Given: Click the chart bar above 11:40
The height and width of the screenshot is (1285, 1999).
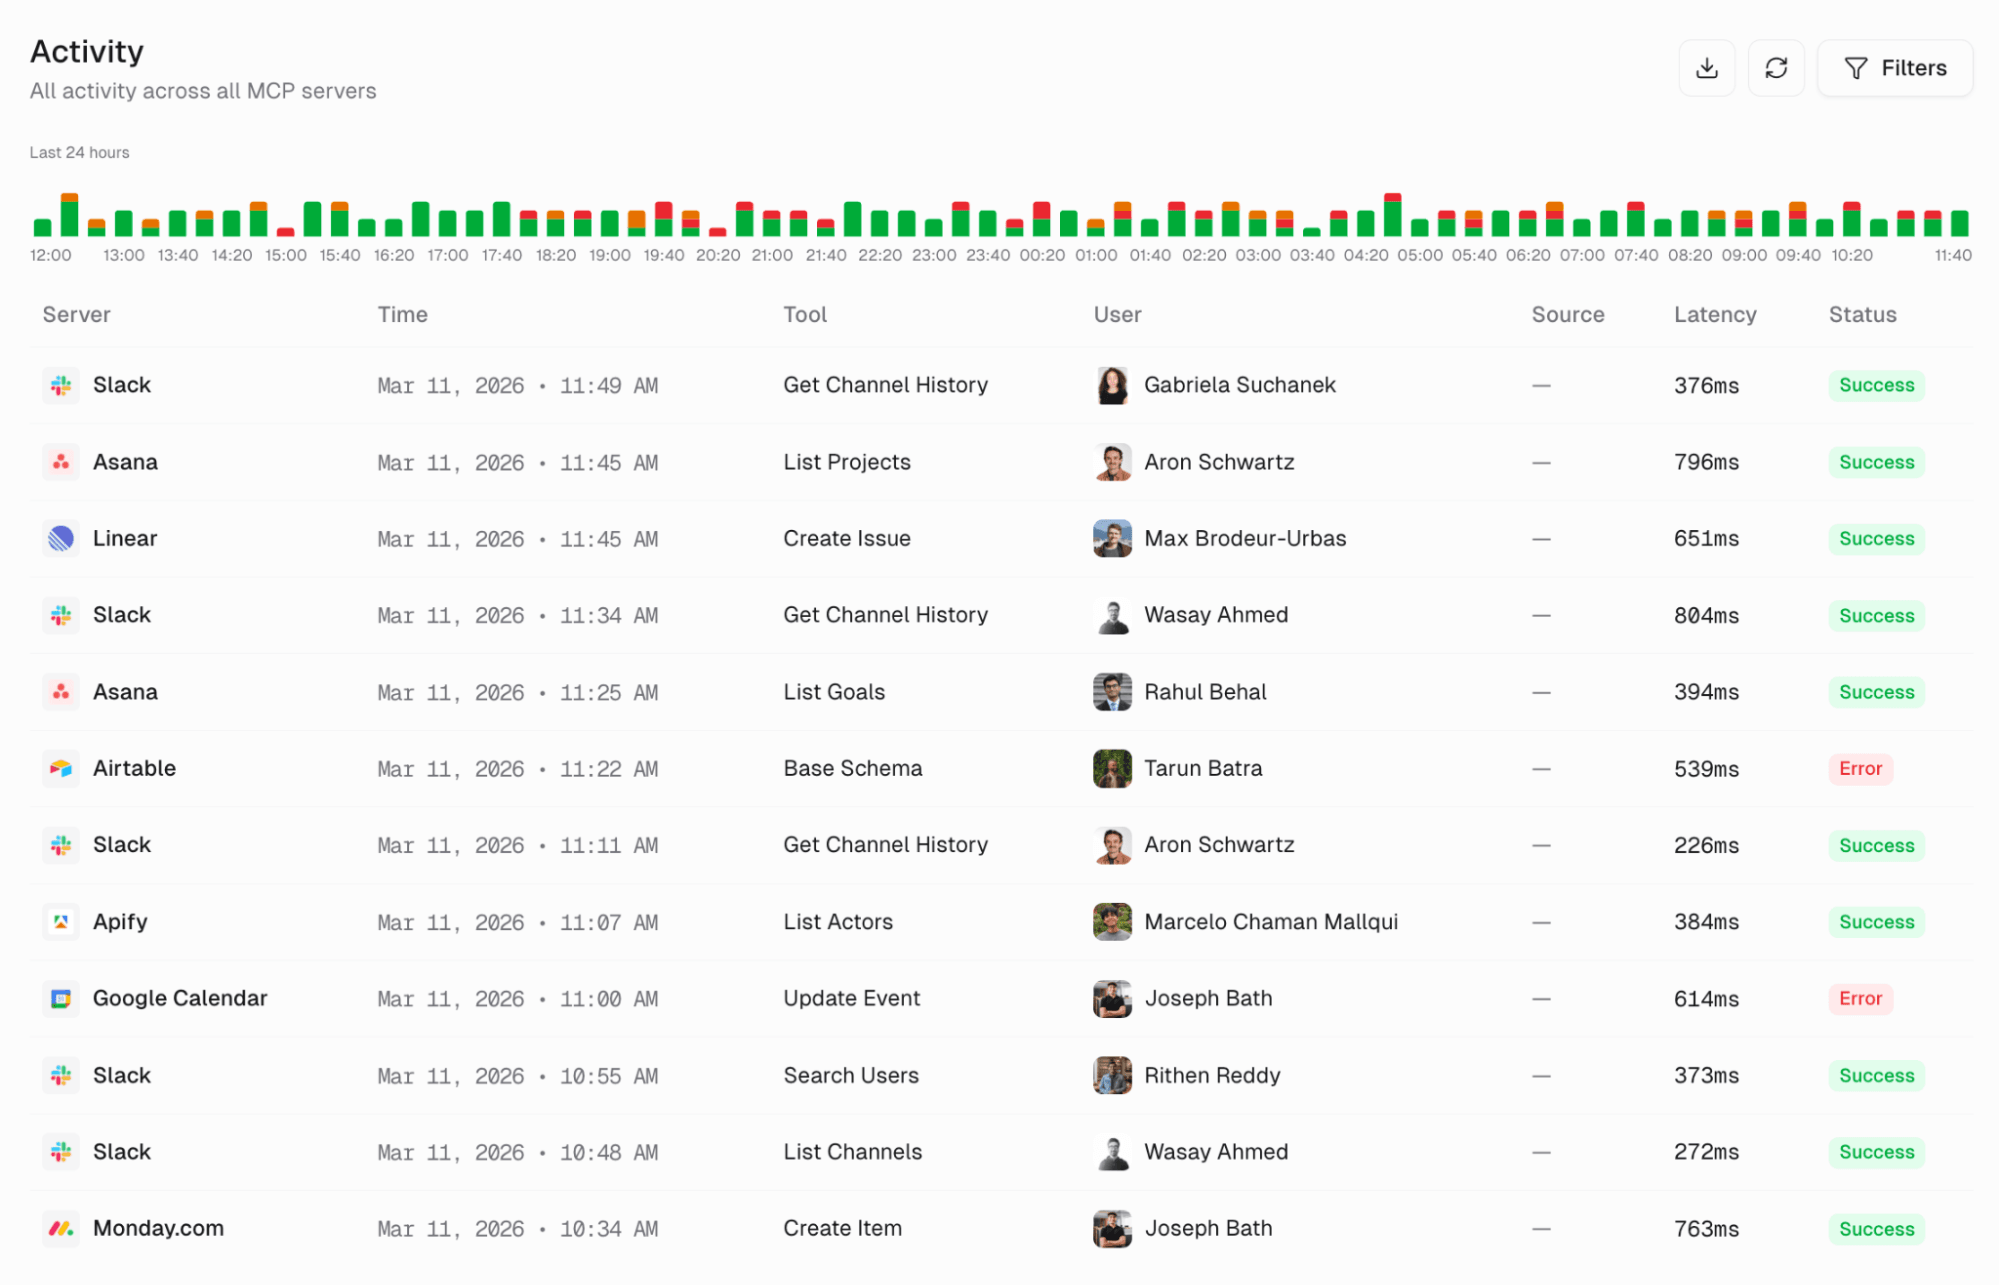Looking at the screenshot, I should coord(1959,223).
